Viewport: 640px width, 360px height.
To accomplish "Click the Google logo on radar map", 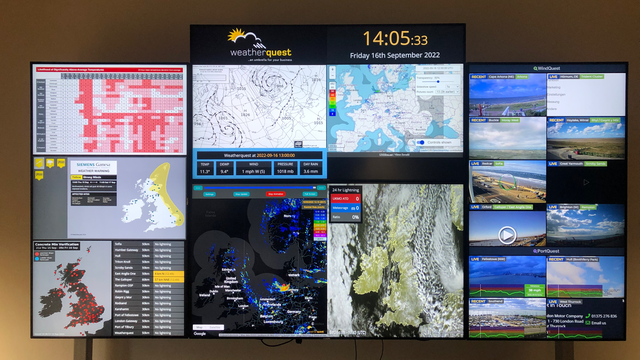I will coord(200,333).
